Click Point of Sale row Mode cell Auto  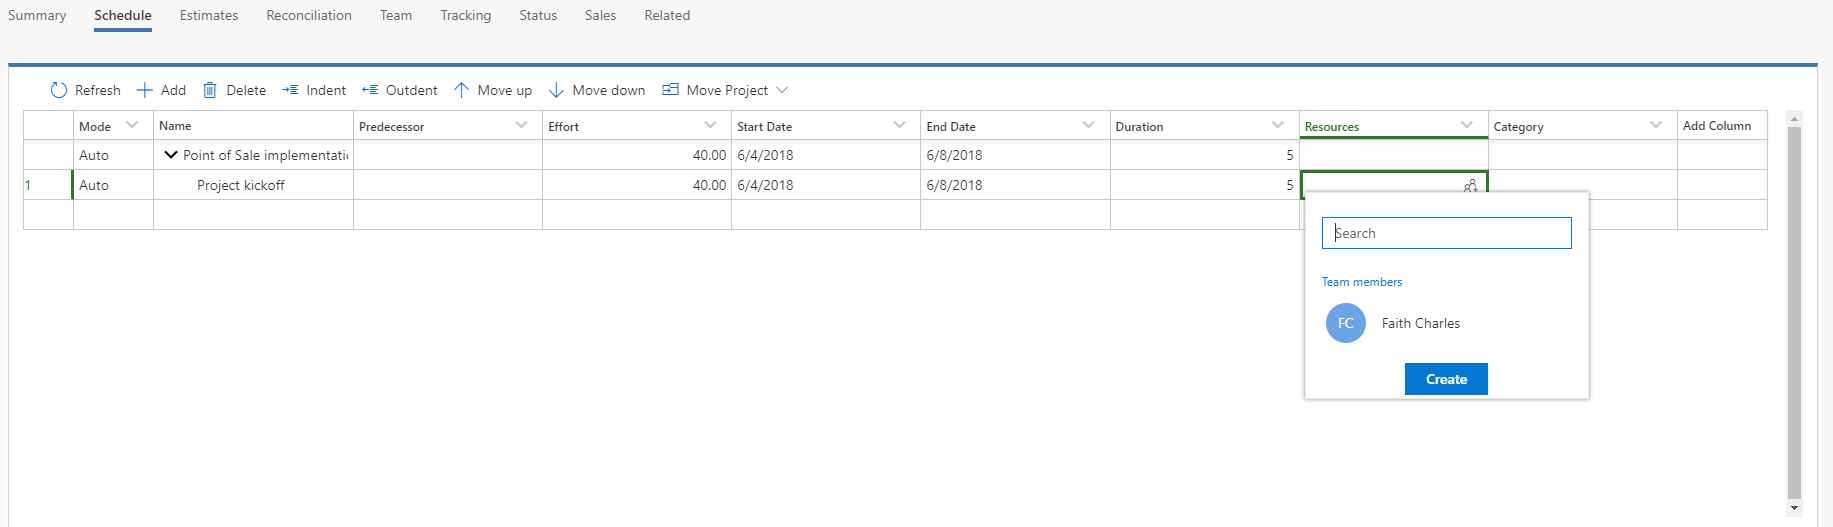click(113, 155)
